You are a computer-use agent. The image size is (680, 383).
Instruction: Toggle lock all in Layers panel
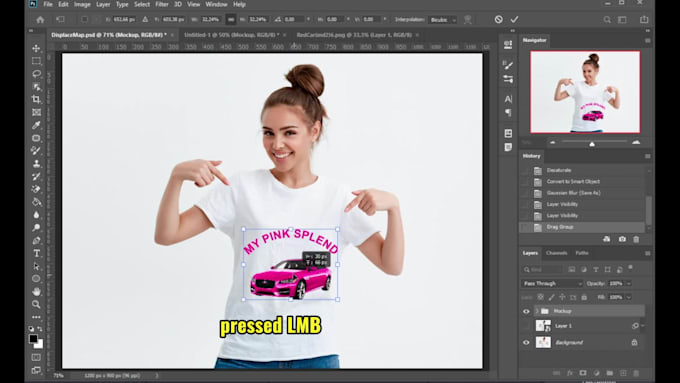tap(584, 297)
